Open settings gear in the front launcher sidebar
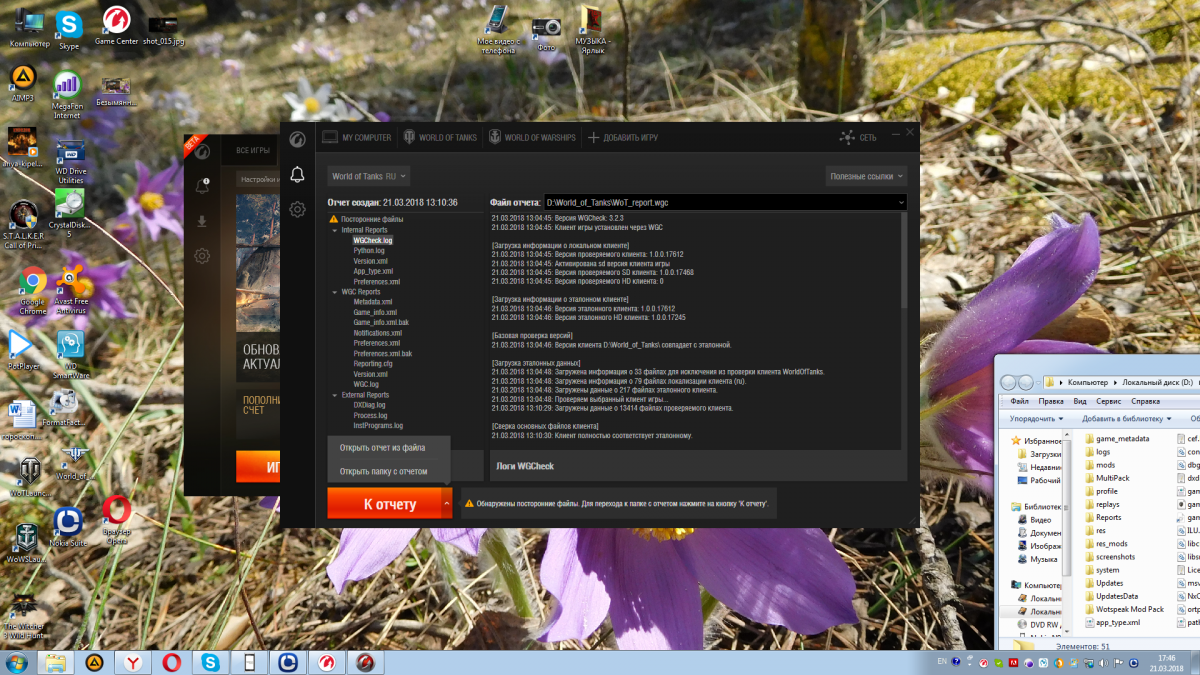The height and width of the screenshot is (675, 1200). (297, 209)
